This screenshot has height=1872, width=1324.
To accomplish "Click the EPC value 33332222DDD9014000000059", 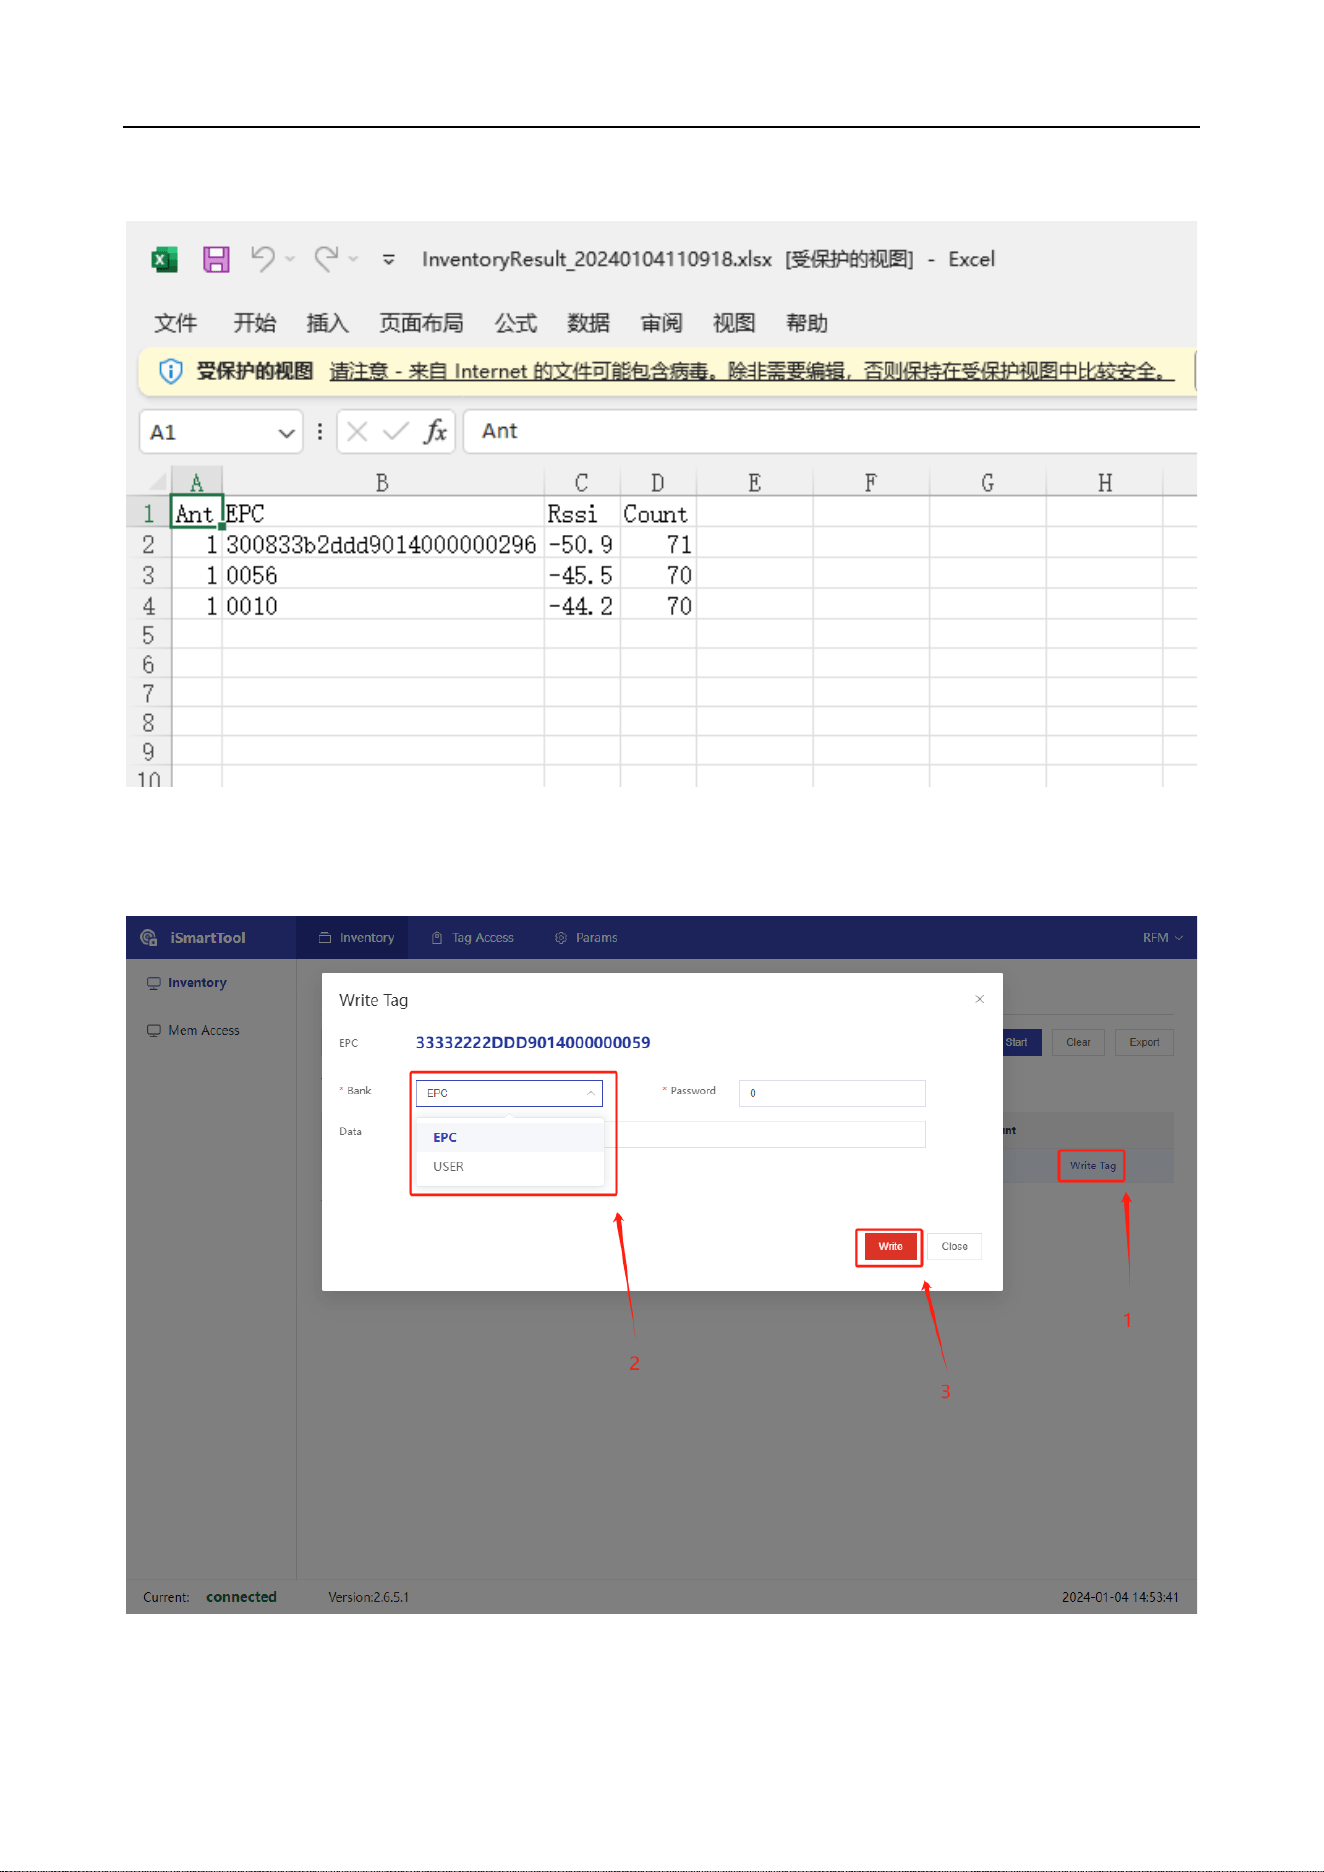I will (x=533, y=1043).
